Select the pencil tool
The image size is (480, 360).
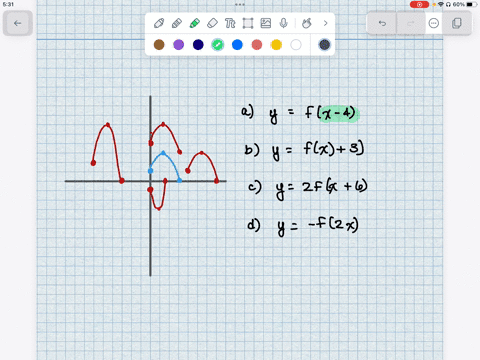point(177,23)
